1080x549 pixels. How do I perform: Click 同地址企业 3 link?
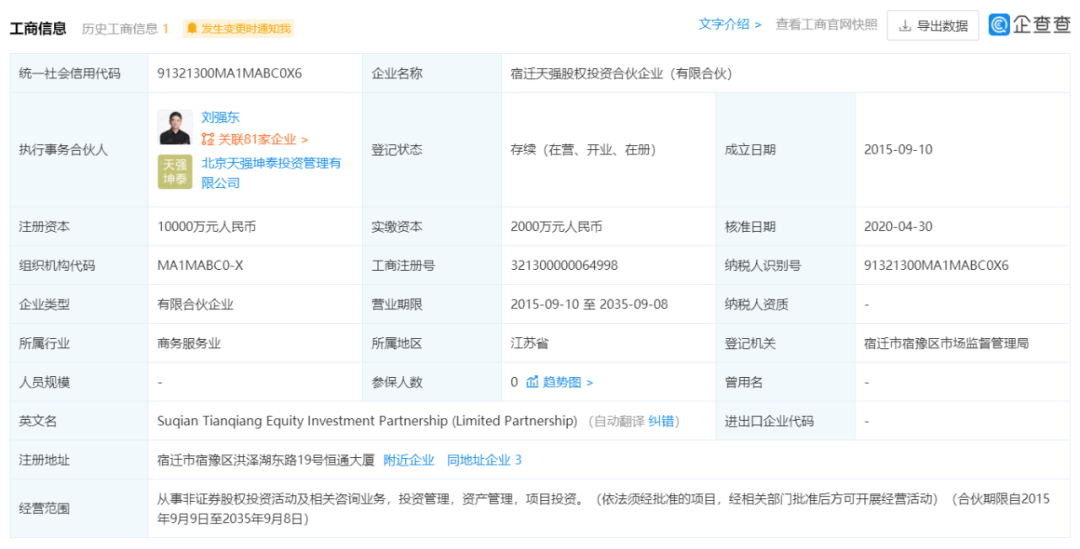click(484, 460)
